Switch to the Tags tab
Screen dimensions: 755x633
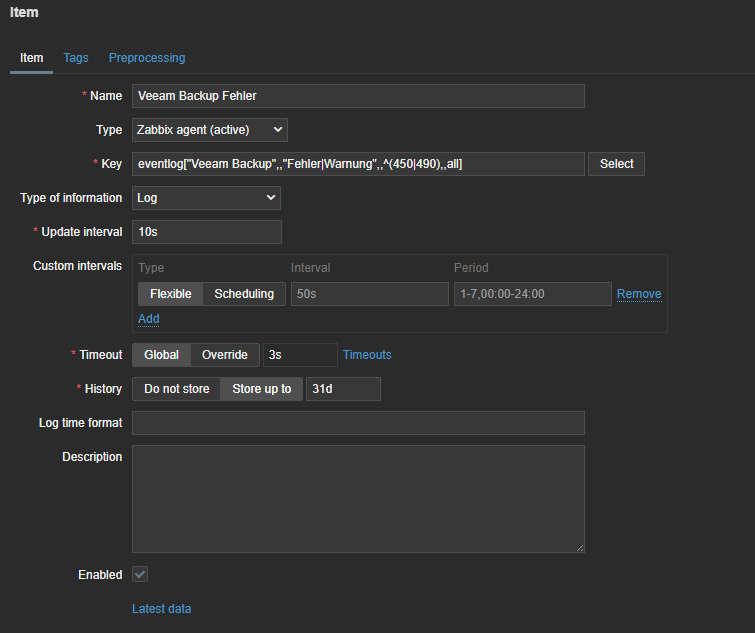pos(76,58)
